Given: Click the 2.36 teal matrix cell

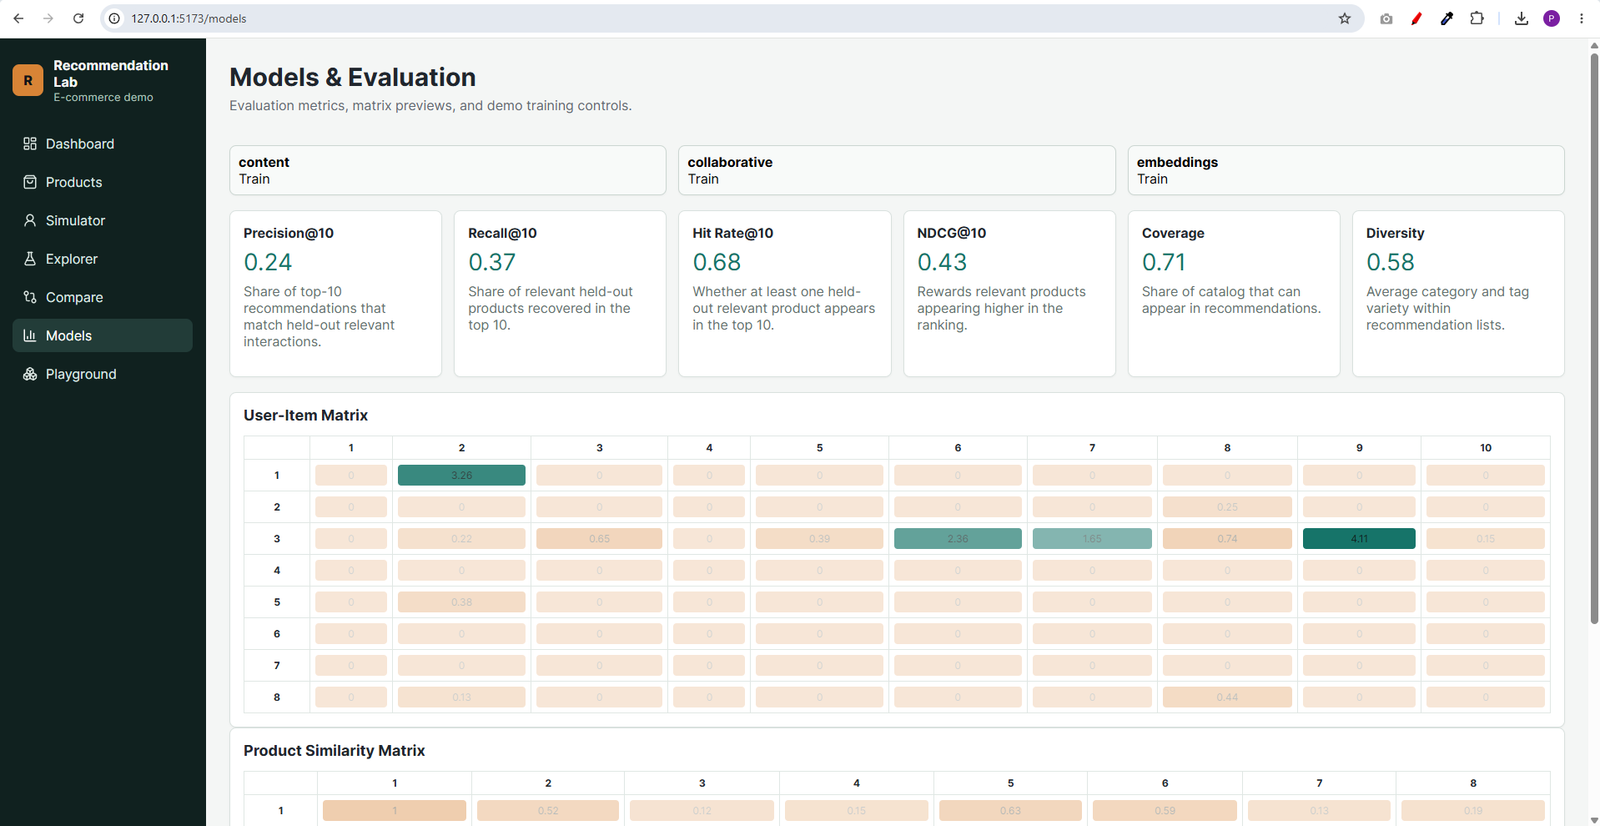Looking at the screenshot, I should [x=957, y=538].
